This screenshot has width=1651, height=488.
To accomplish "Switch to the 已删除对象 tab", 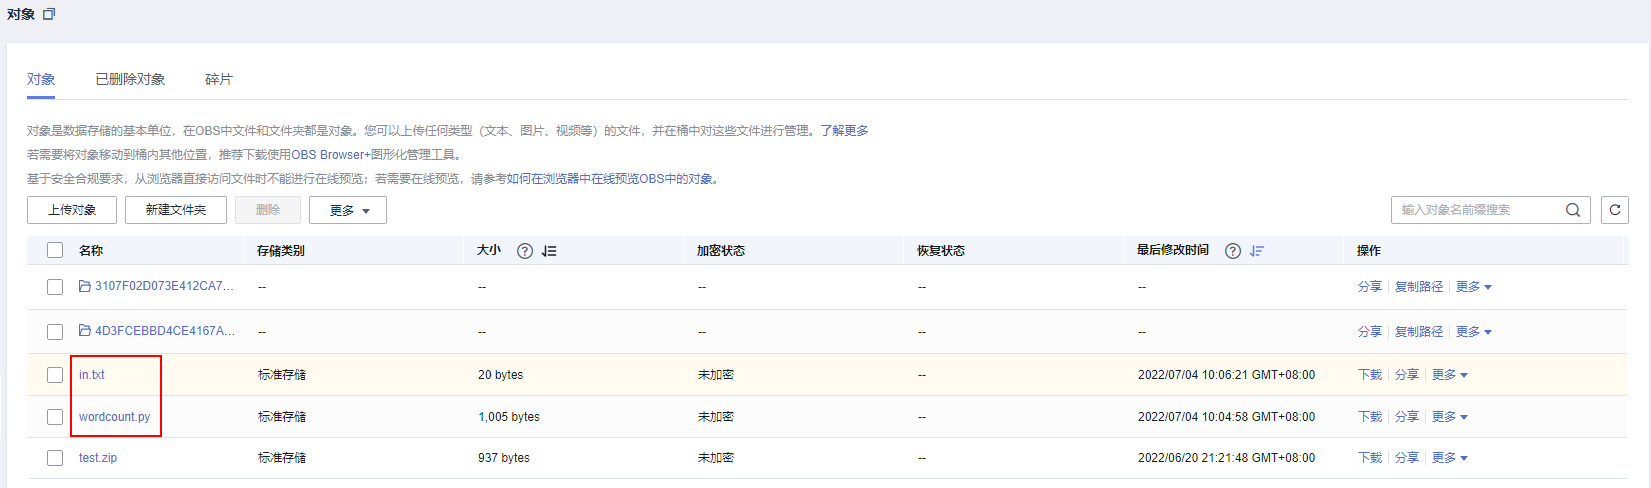I will coord(130,79).
